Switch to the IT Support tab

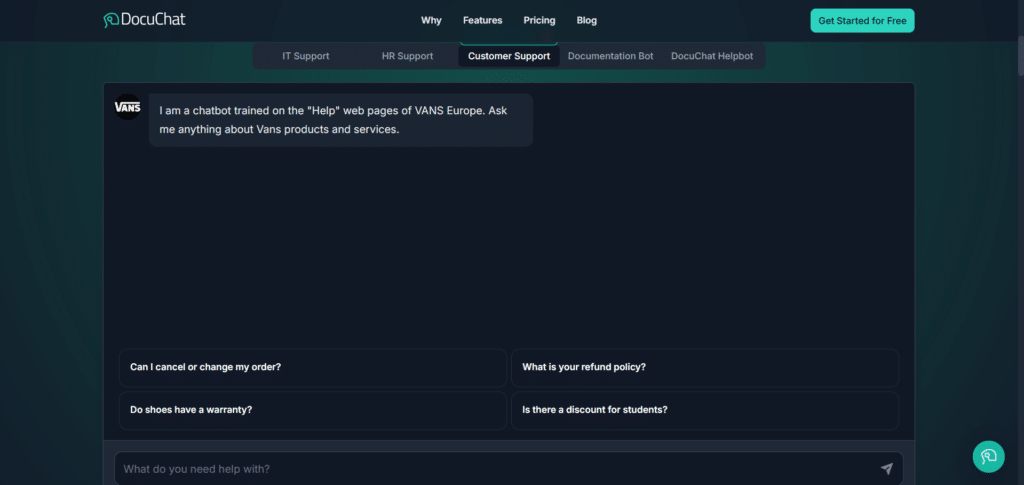[305, 56]
